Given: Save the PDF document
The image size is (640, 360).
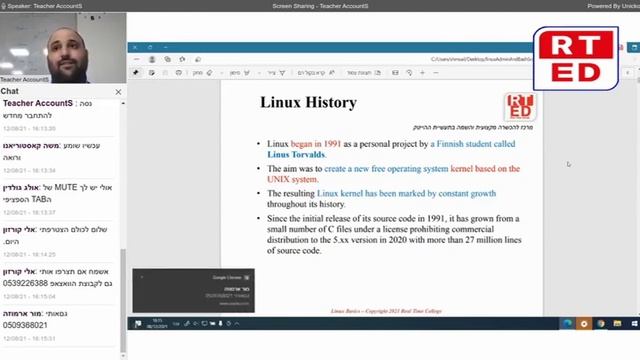Looking at the screenshot, I should (151, 73).
